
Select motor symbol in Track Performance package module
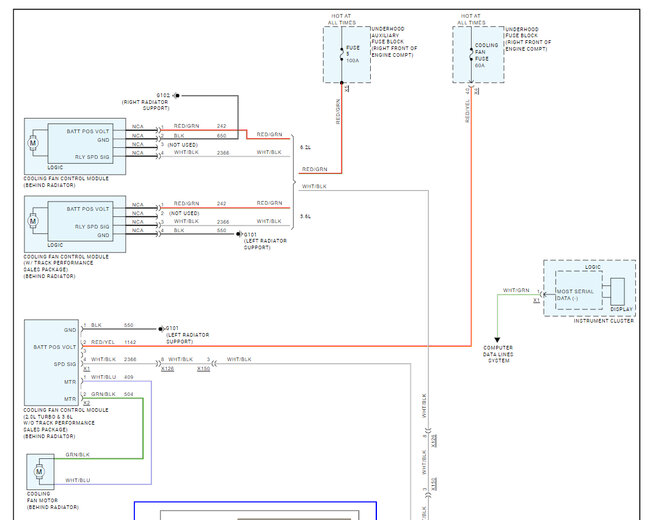pyautogui.click(x=33, y=221)
